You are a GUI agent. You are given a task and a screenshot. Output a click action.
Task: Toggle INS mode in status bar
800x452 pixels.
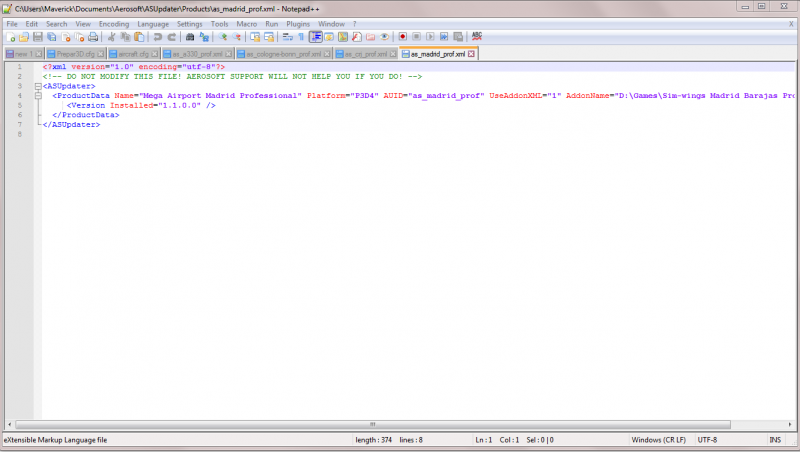click(775, 440)
